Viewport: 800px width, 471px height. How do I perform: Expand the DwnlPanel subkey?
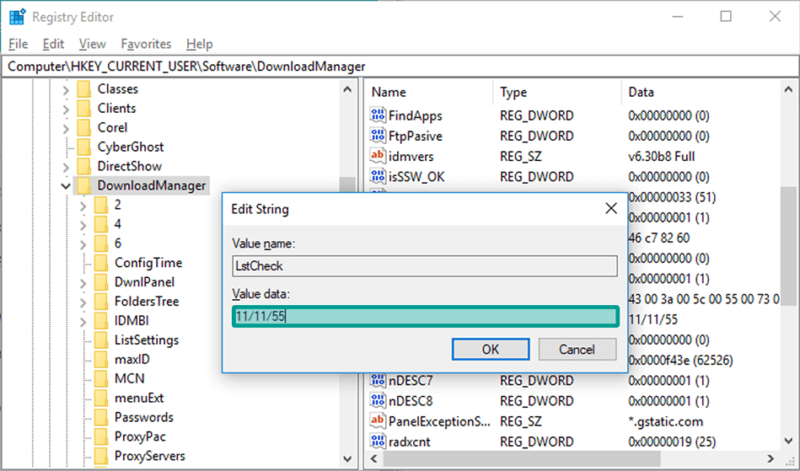click(83, 282)
